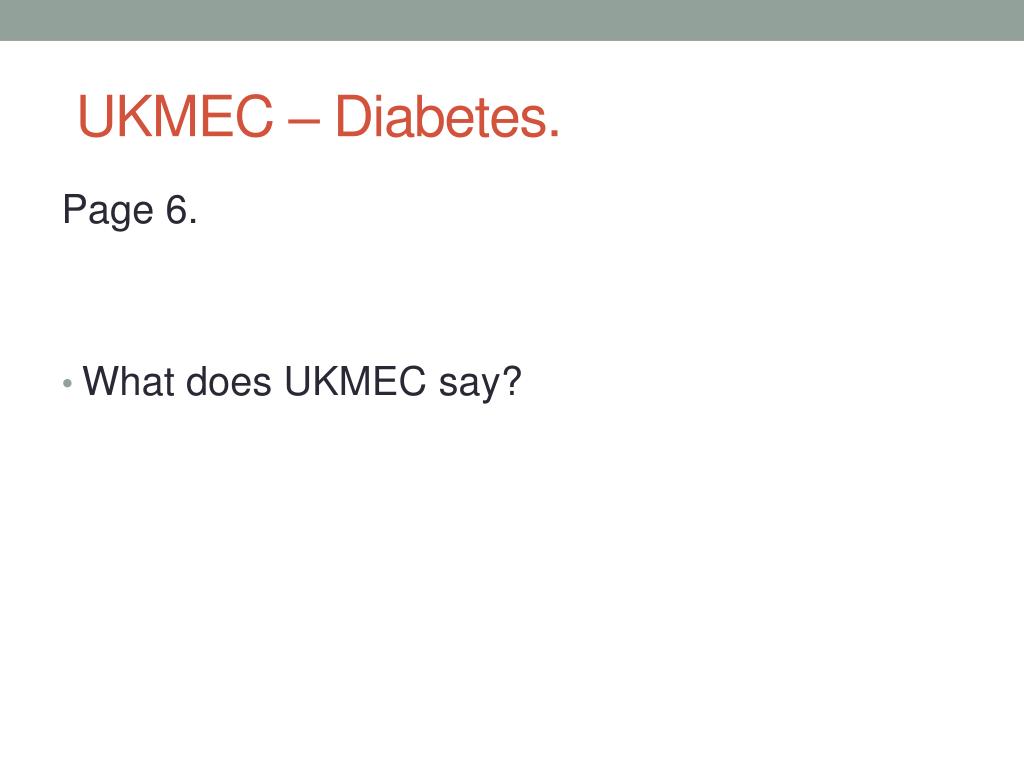Click the 'Page 6.' text line
Screen dimensions: 1024x768
129,210
